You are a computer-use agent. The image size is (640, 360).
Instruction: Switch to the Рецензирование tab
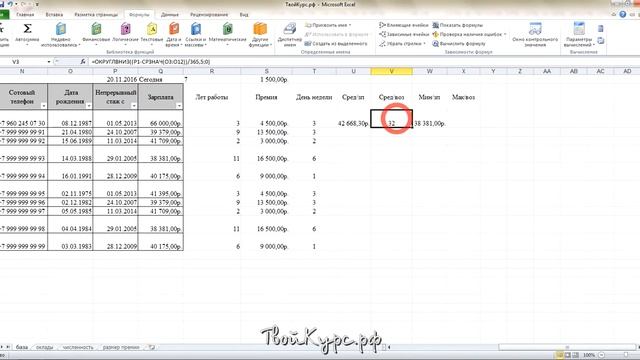point(209,15)
